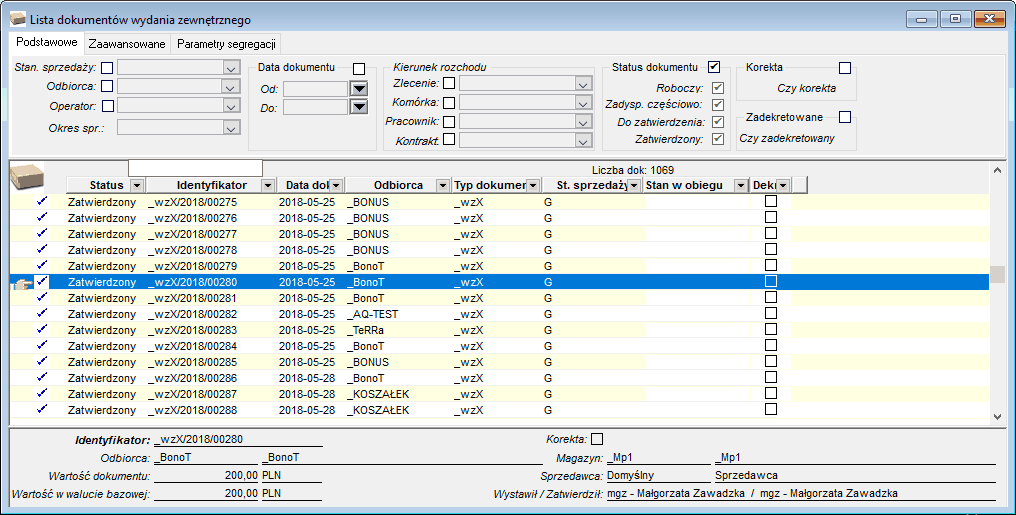Click the window title box icon

[x=18, y=19]
